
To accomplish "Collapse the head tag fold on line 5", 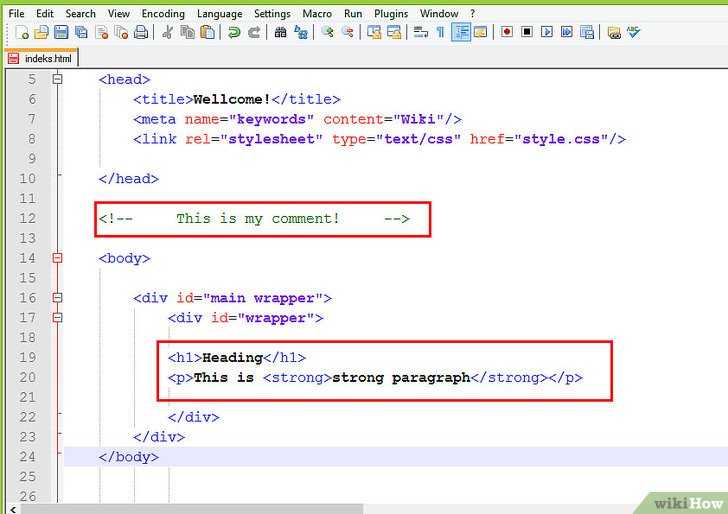I will tap(57, 79).
